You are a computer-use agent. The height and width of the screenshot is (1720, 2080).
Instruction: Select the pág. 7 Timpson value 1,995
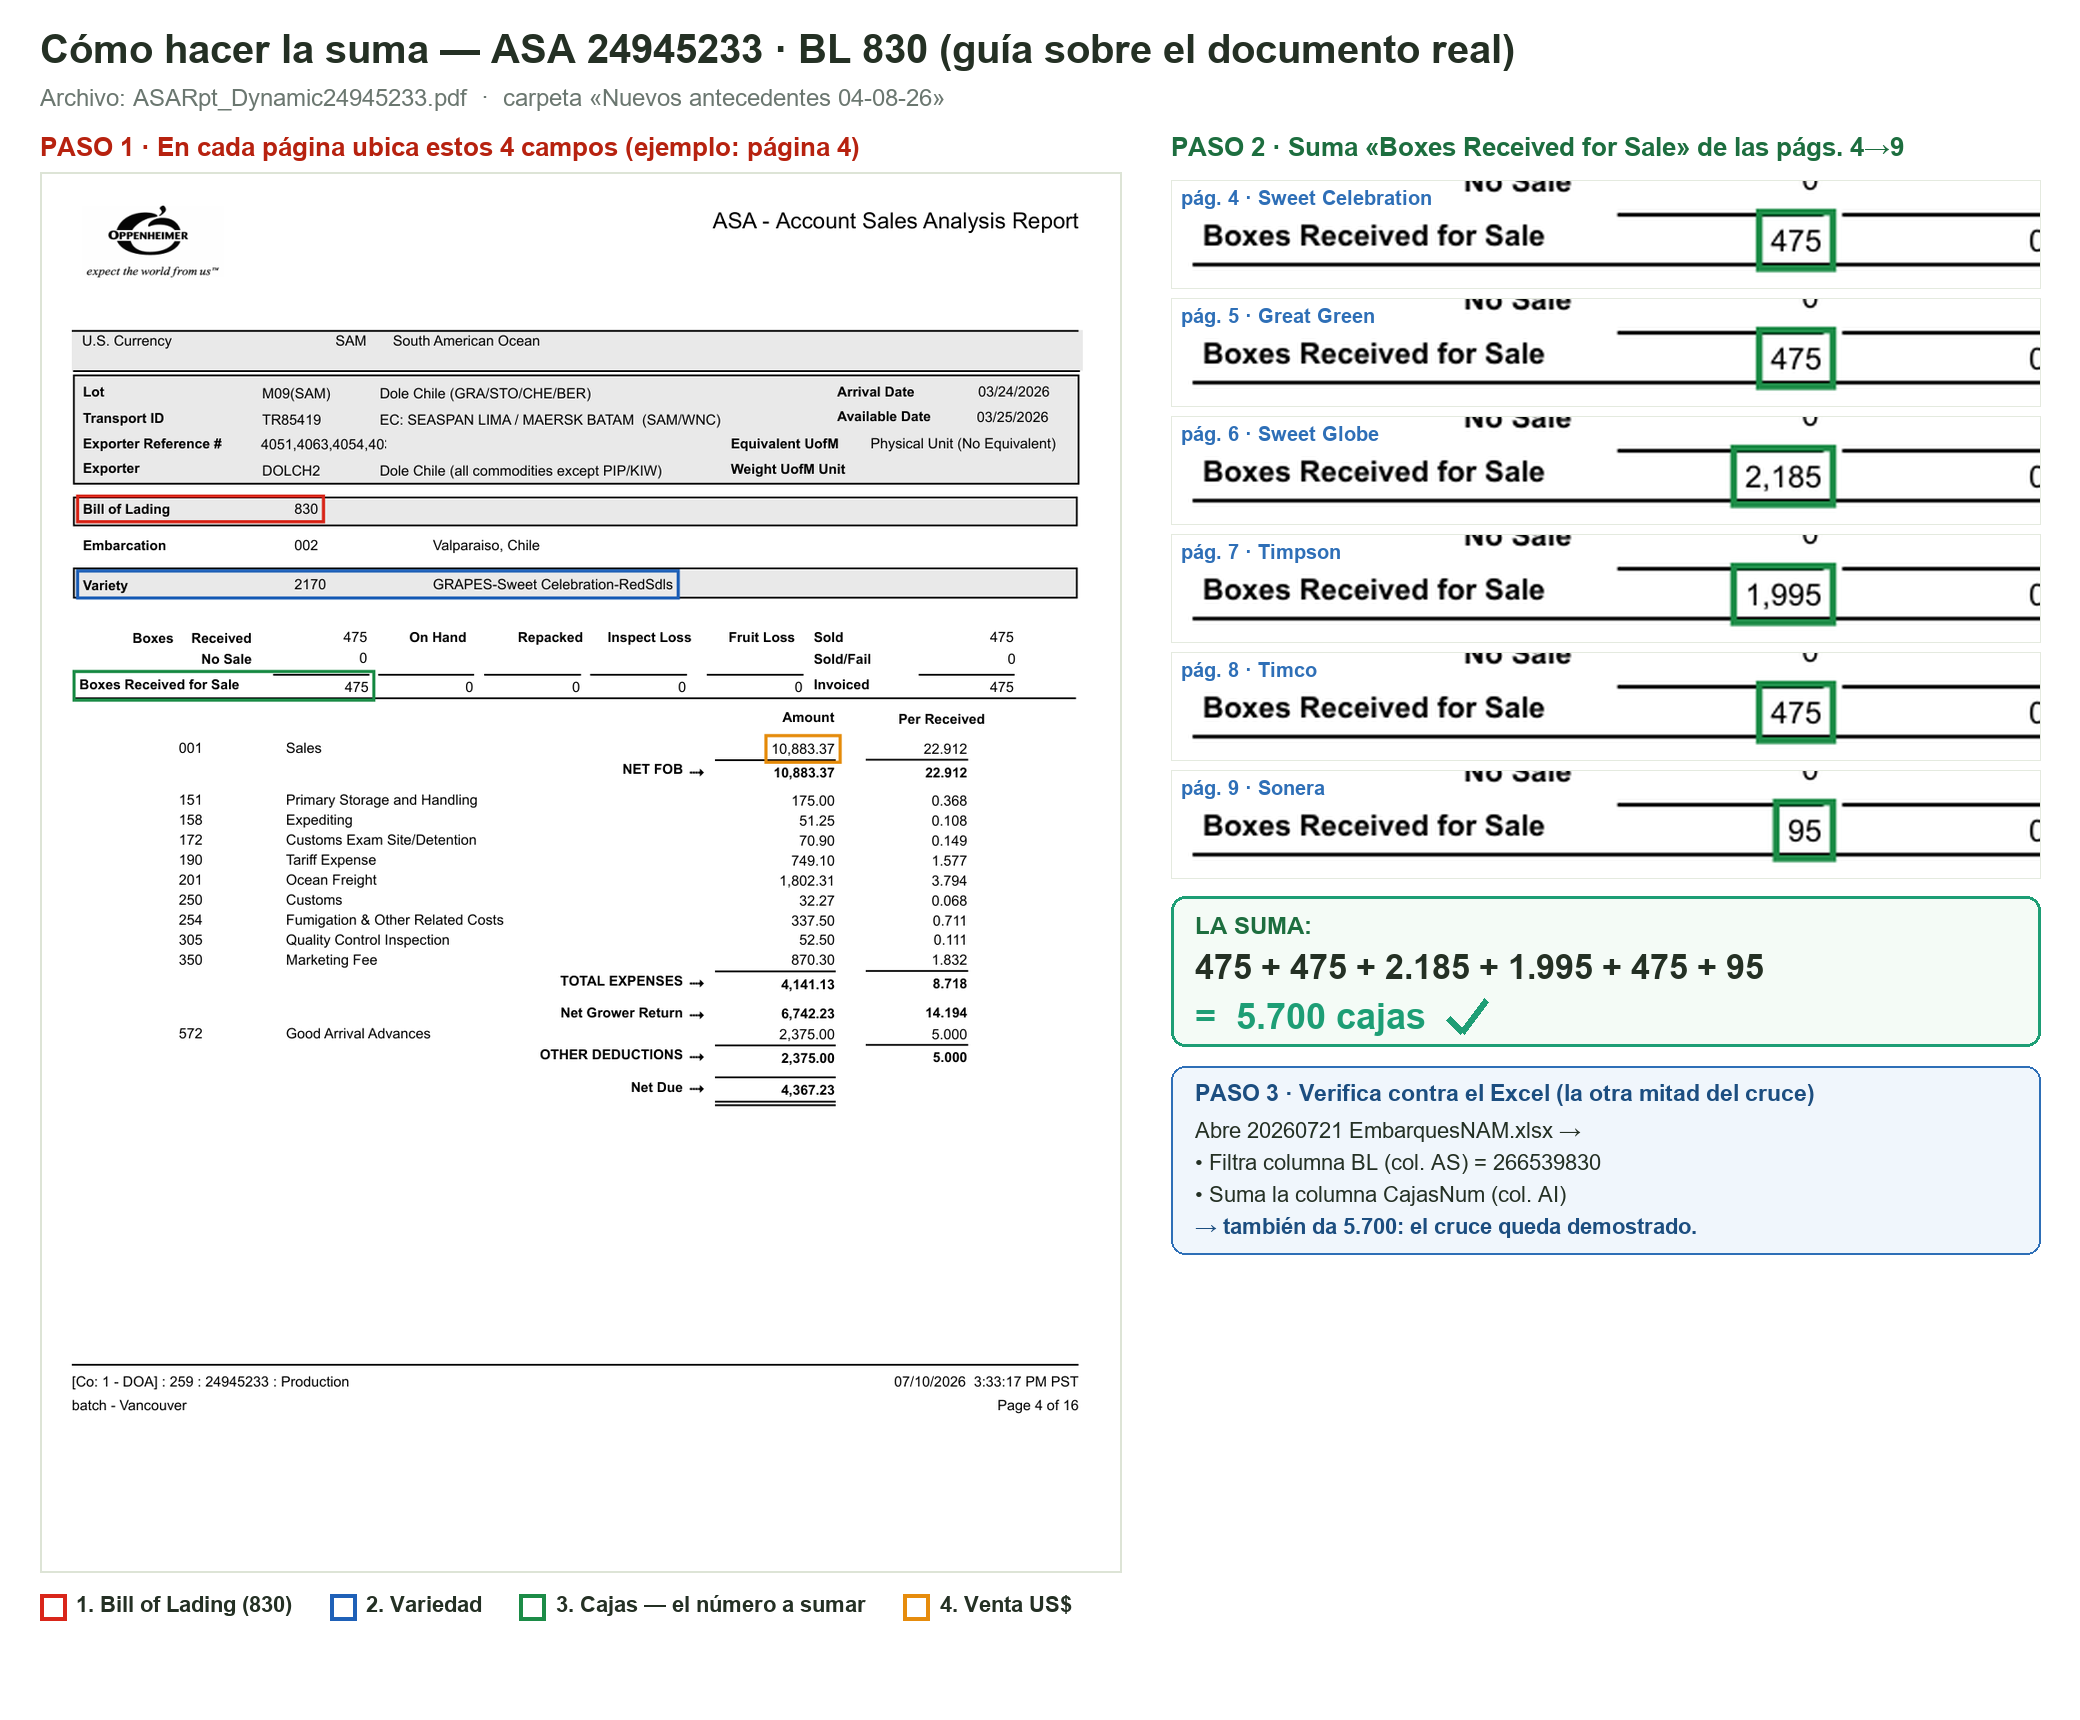pos(1783,595)
